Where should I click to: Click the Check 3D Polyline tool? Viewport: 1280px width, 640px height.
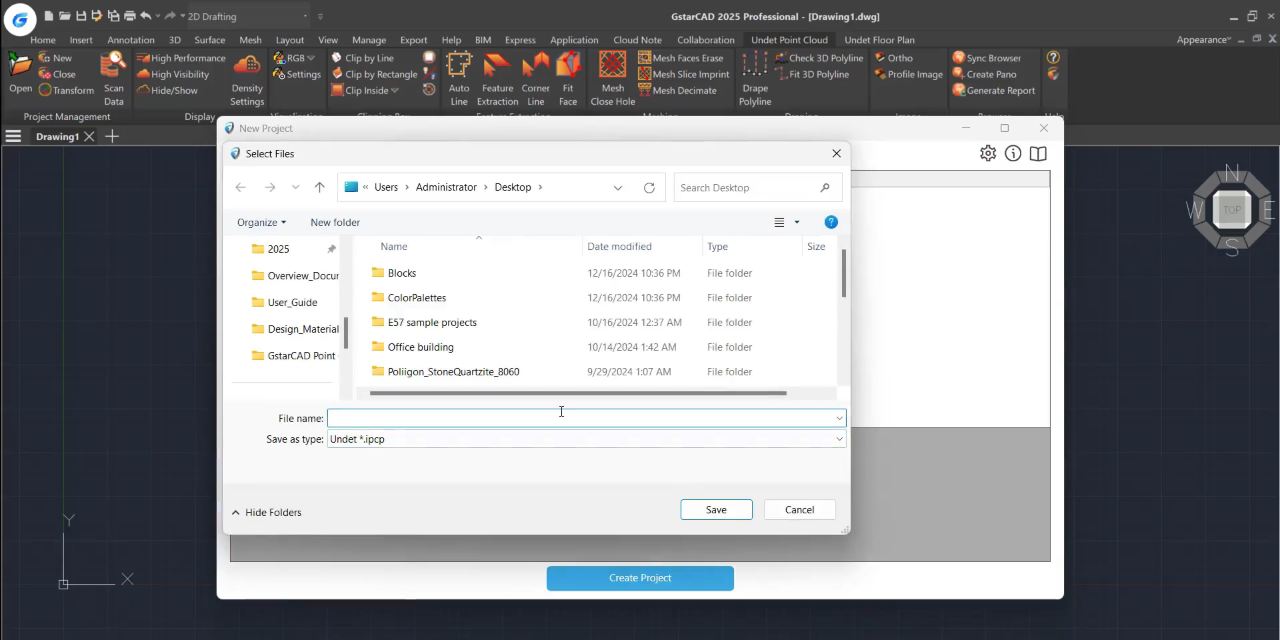[819, 58]
